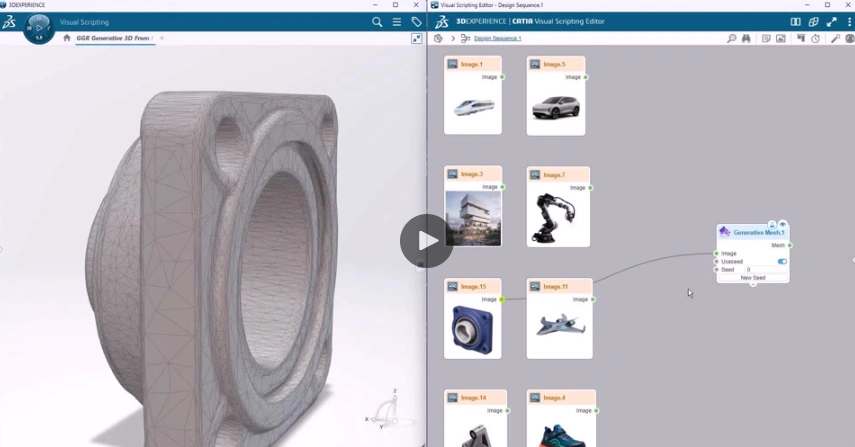This screenshot has width=855, height=447.
Task: Select the Image.15 node header
Action: [x=473, y=286]
